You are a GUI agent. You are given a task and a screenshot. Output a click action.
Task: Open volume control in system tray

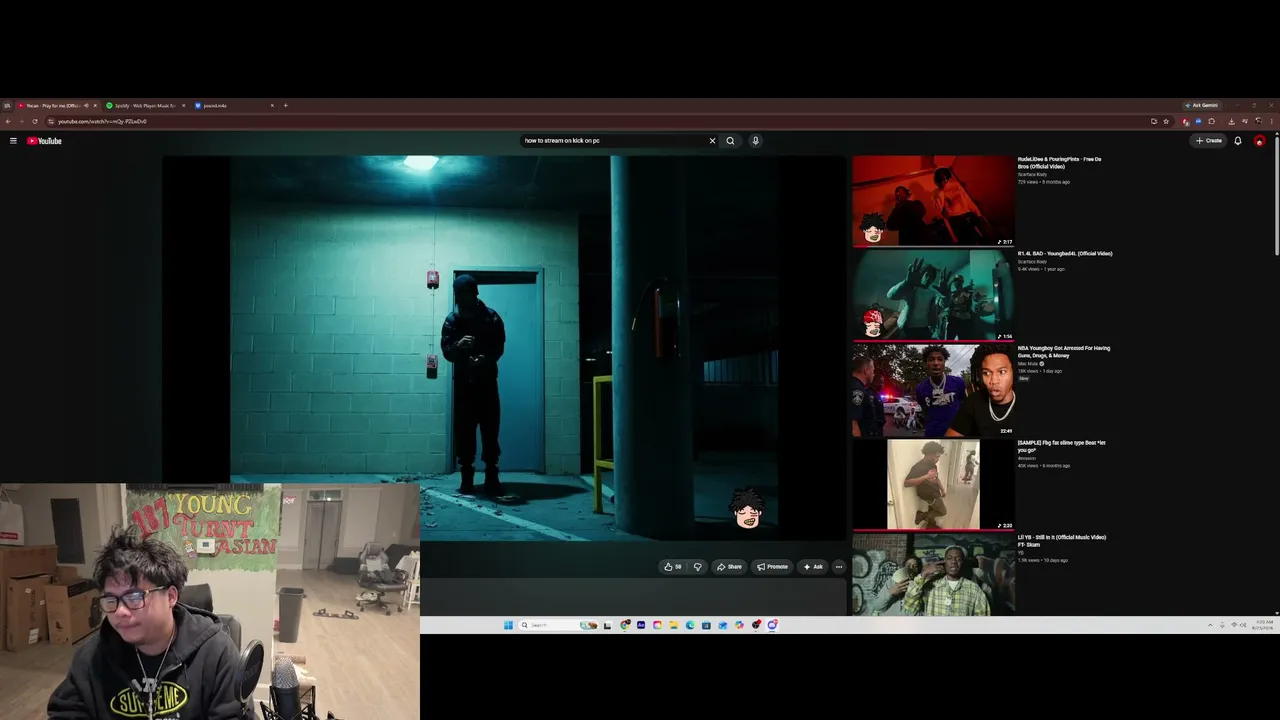tap(1243, 625)
